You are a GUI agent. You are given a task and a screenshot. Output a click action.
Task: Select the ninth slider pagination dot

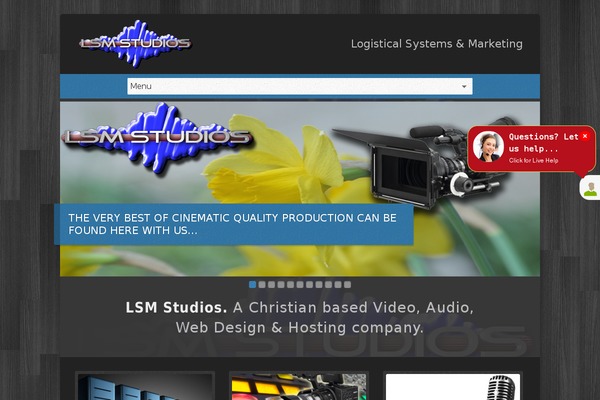pos(328,284)
